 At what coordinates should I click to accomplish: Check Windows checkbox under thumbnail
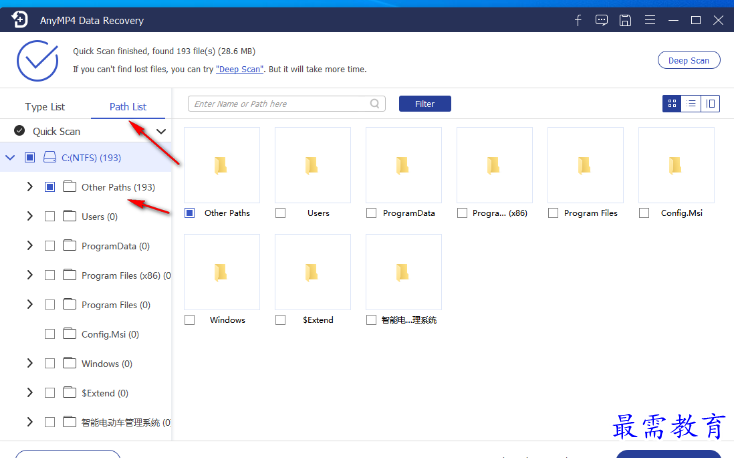[190, 320]
